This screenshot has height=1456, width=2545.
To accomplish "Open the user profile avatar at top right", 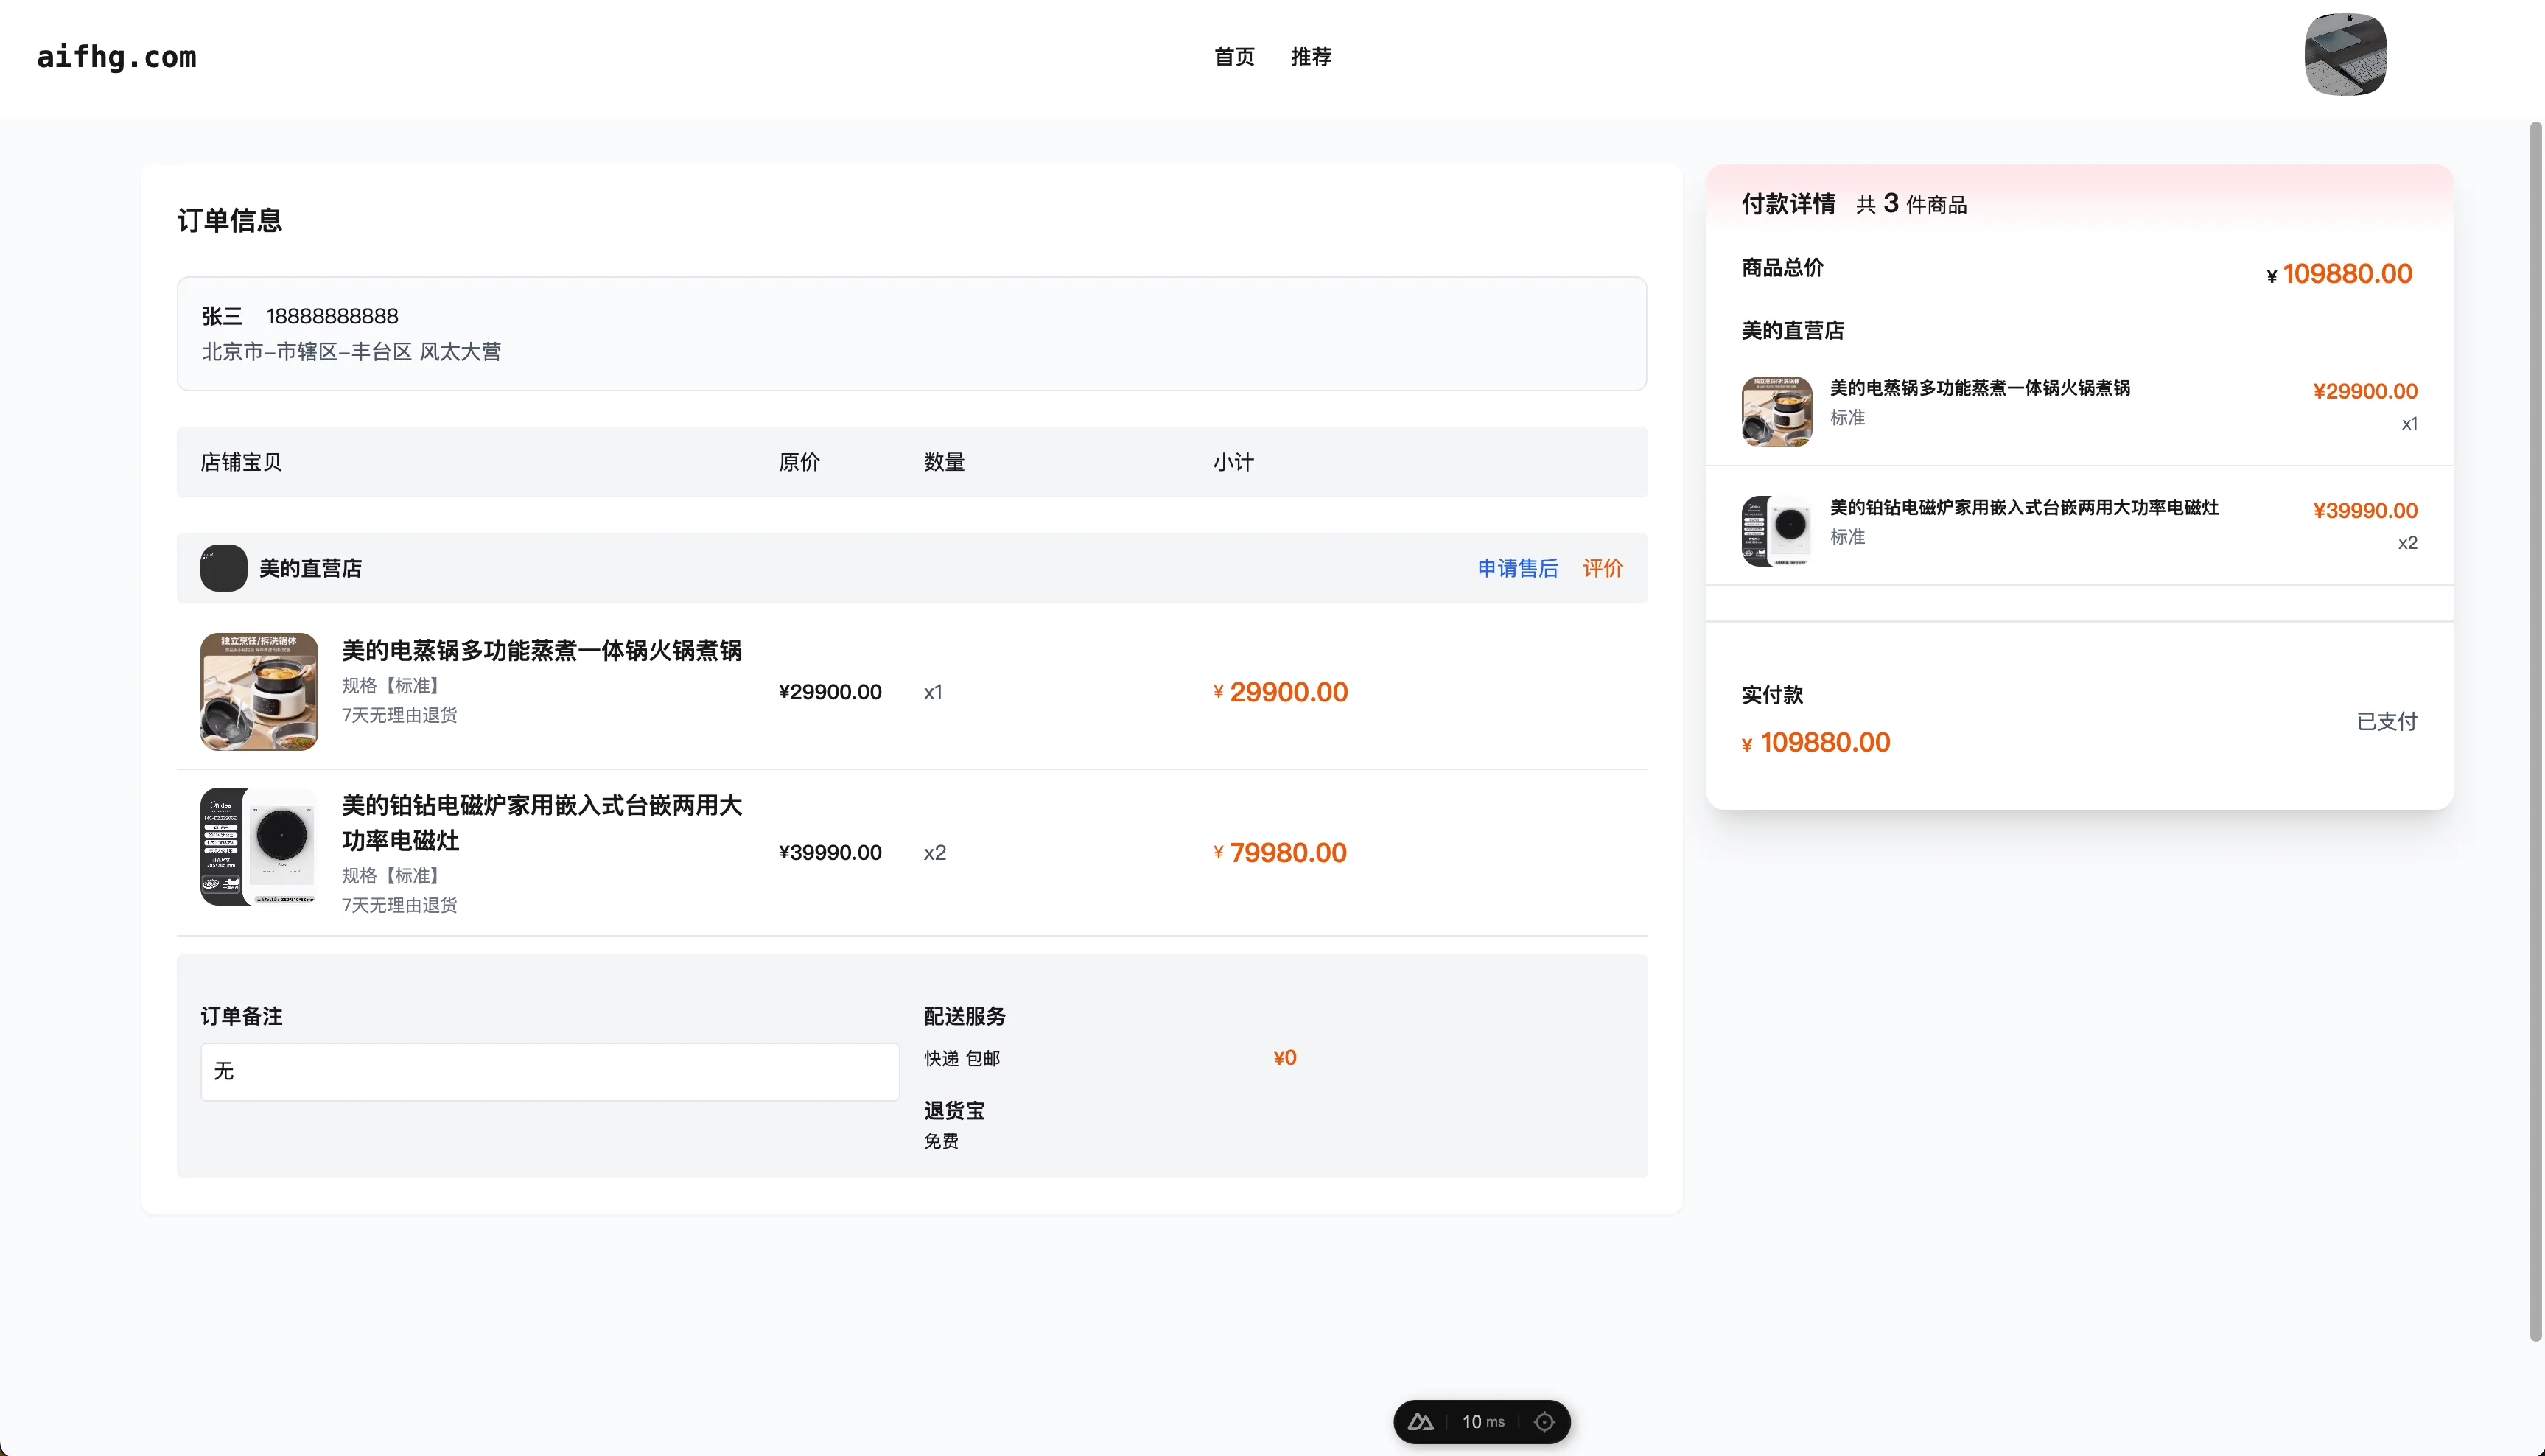I will [x=2346, y=55].
